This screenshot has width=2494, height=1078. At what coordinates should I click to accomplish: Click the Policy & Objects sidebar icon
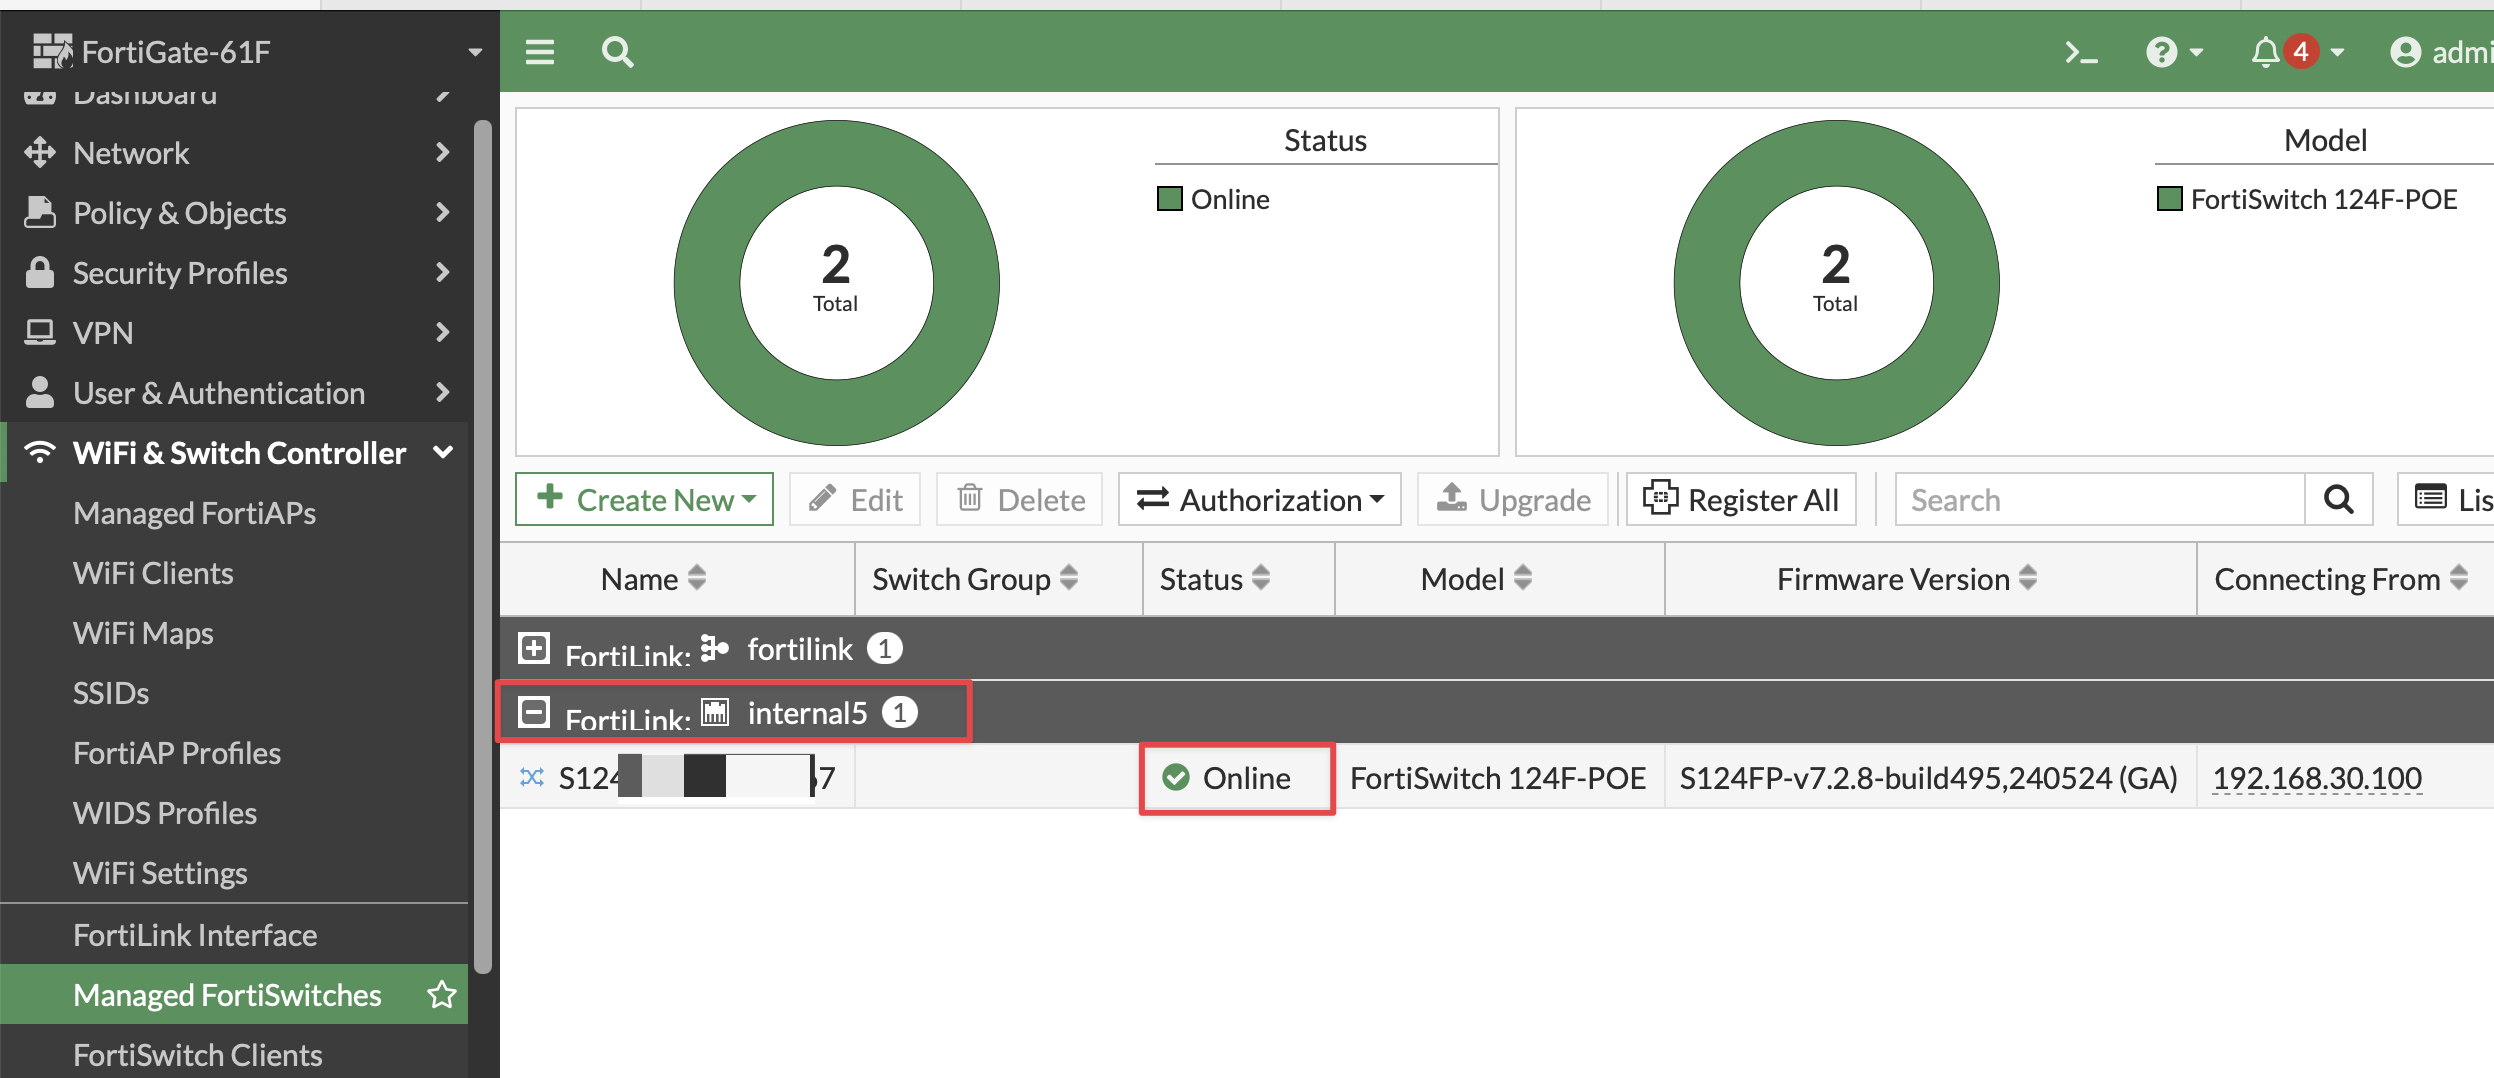point(40,212)
